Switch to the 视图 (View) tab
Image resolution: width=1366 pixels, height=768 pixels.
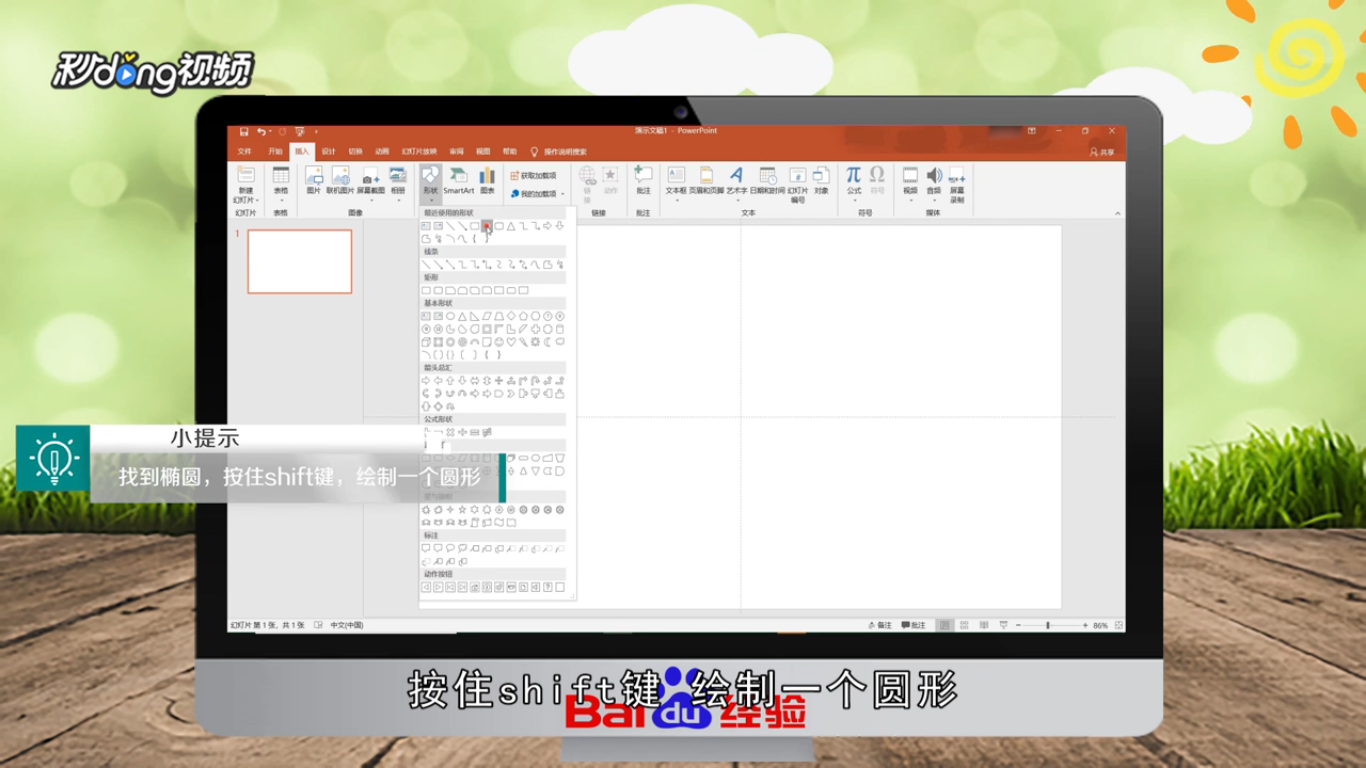(483, 151)
